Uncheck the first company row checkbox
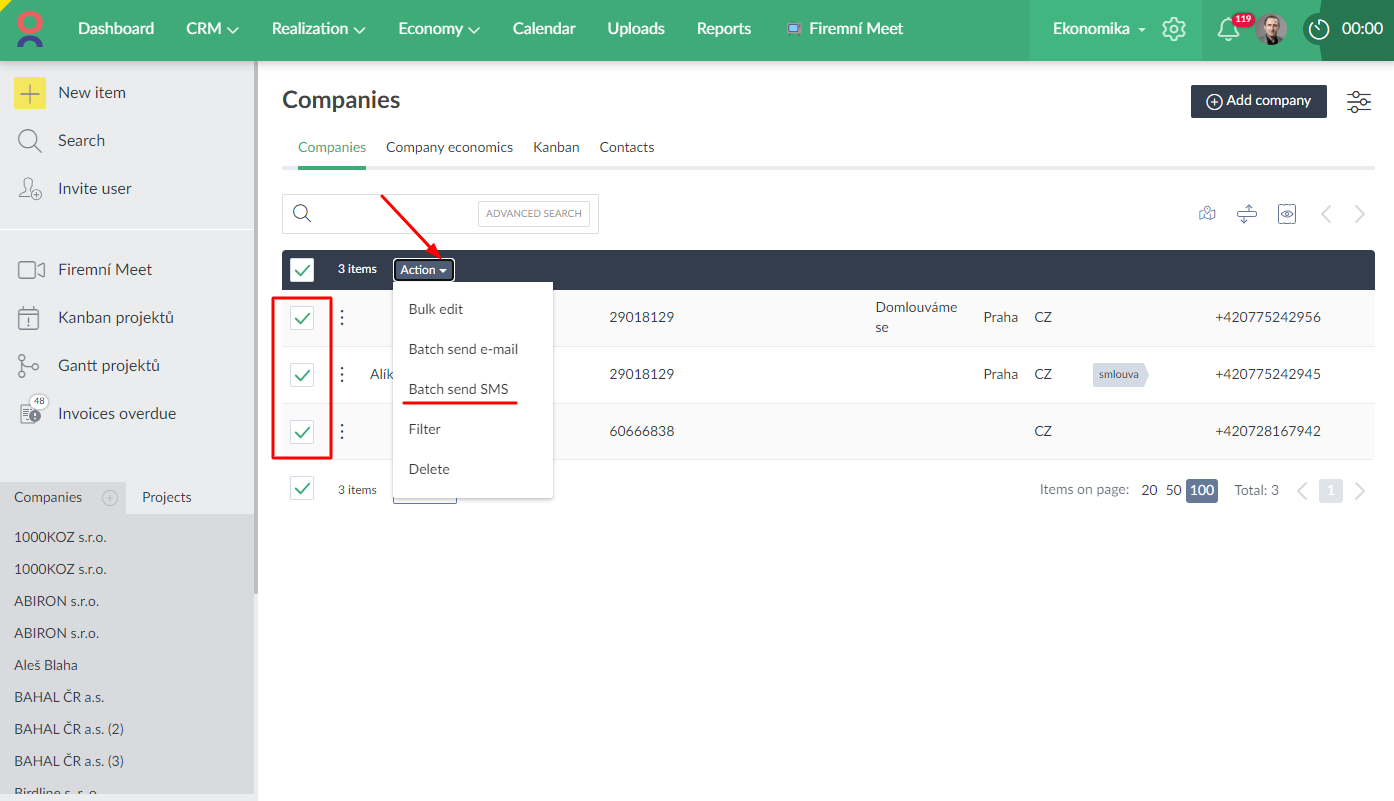This screenshot has height=801, width=1394. tap(302, 318)
